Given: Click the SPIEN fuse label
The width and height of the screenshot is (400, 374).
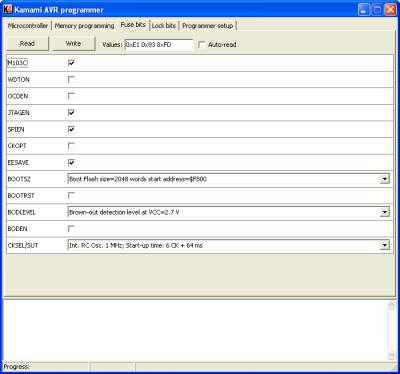Looking at the screenshot, I should coord(16,129).
